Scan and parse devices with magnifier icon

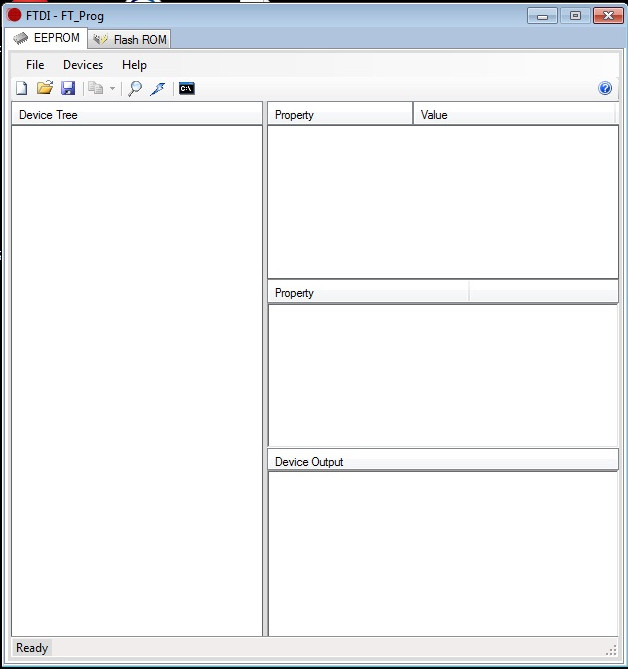point(135,88)
